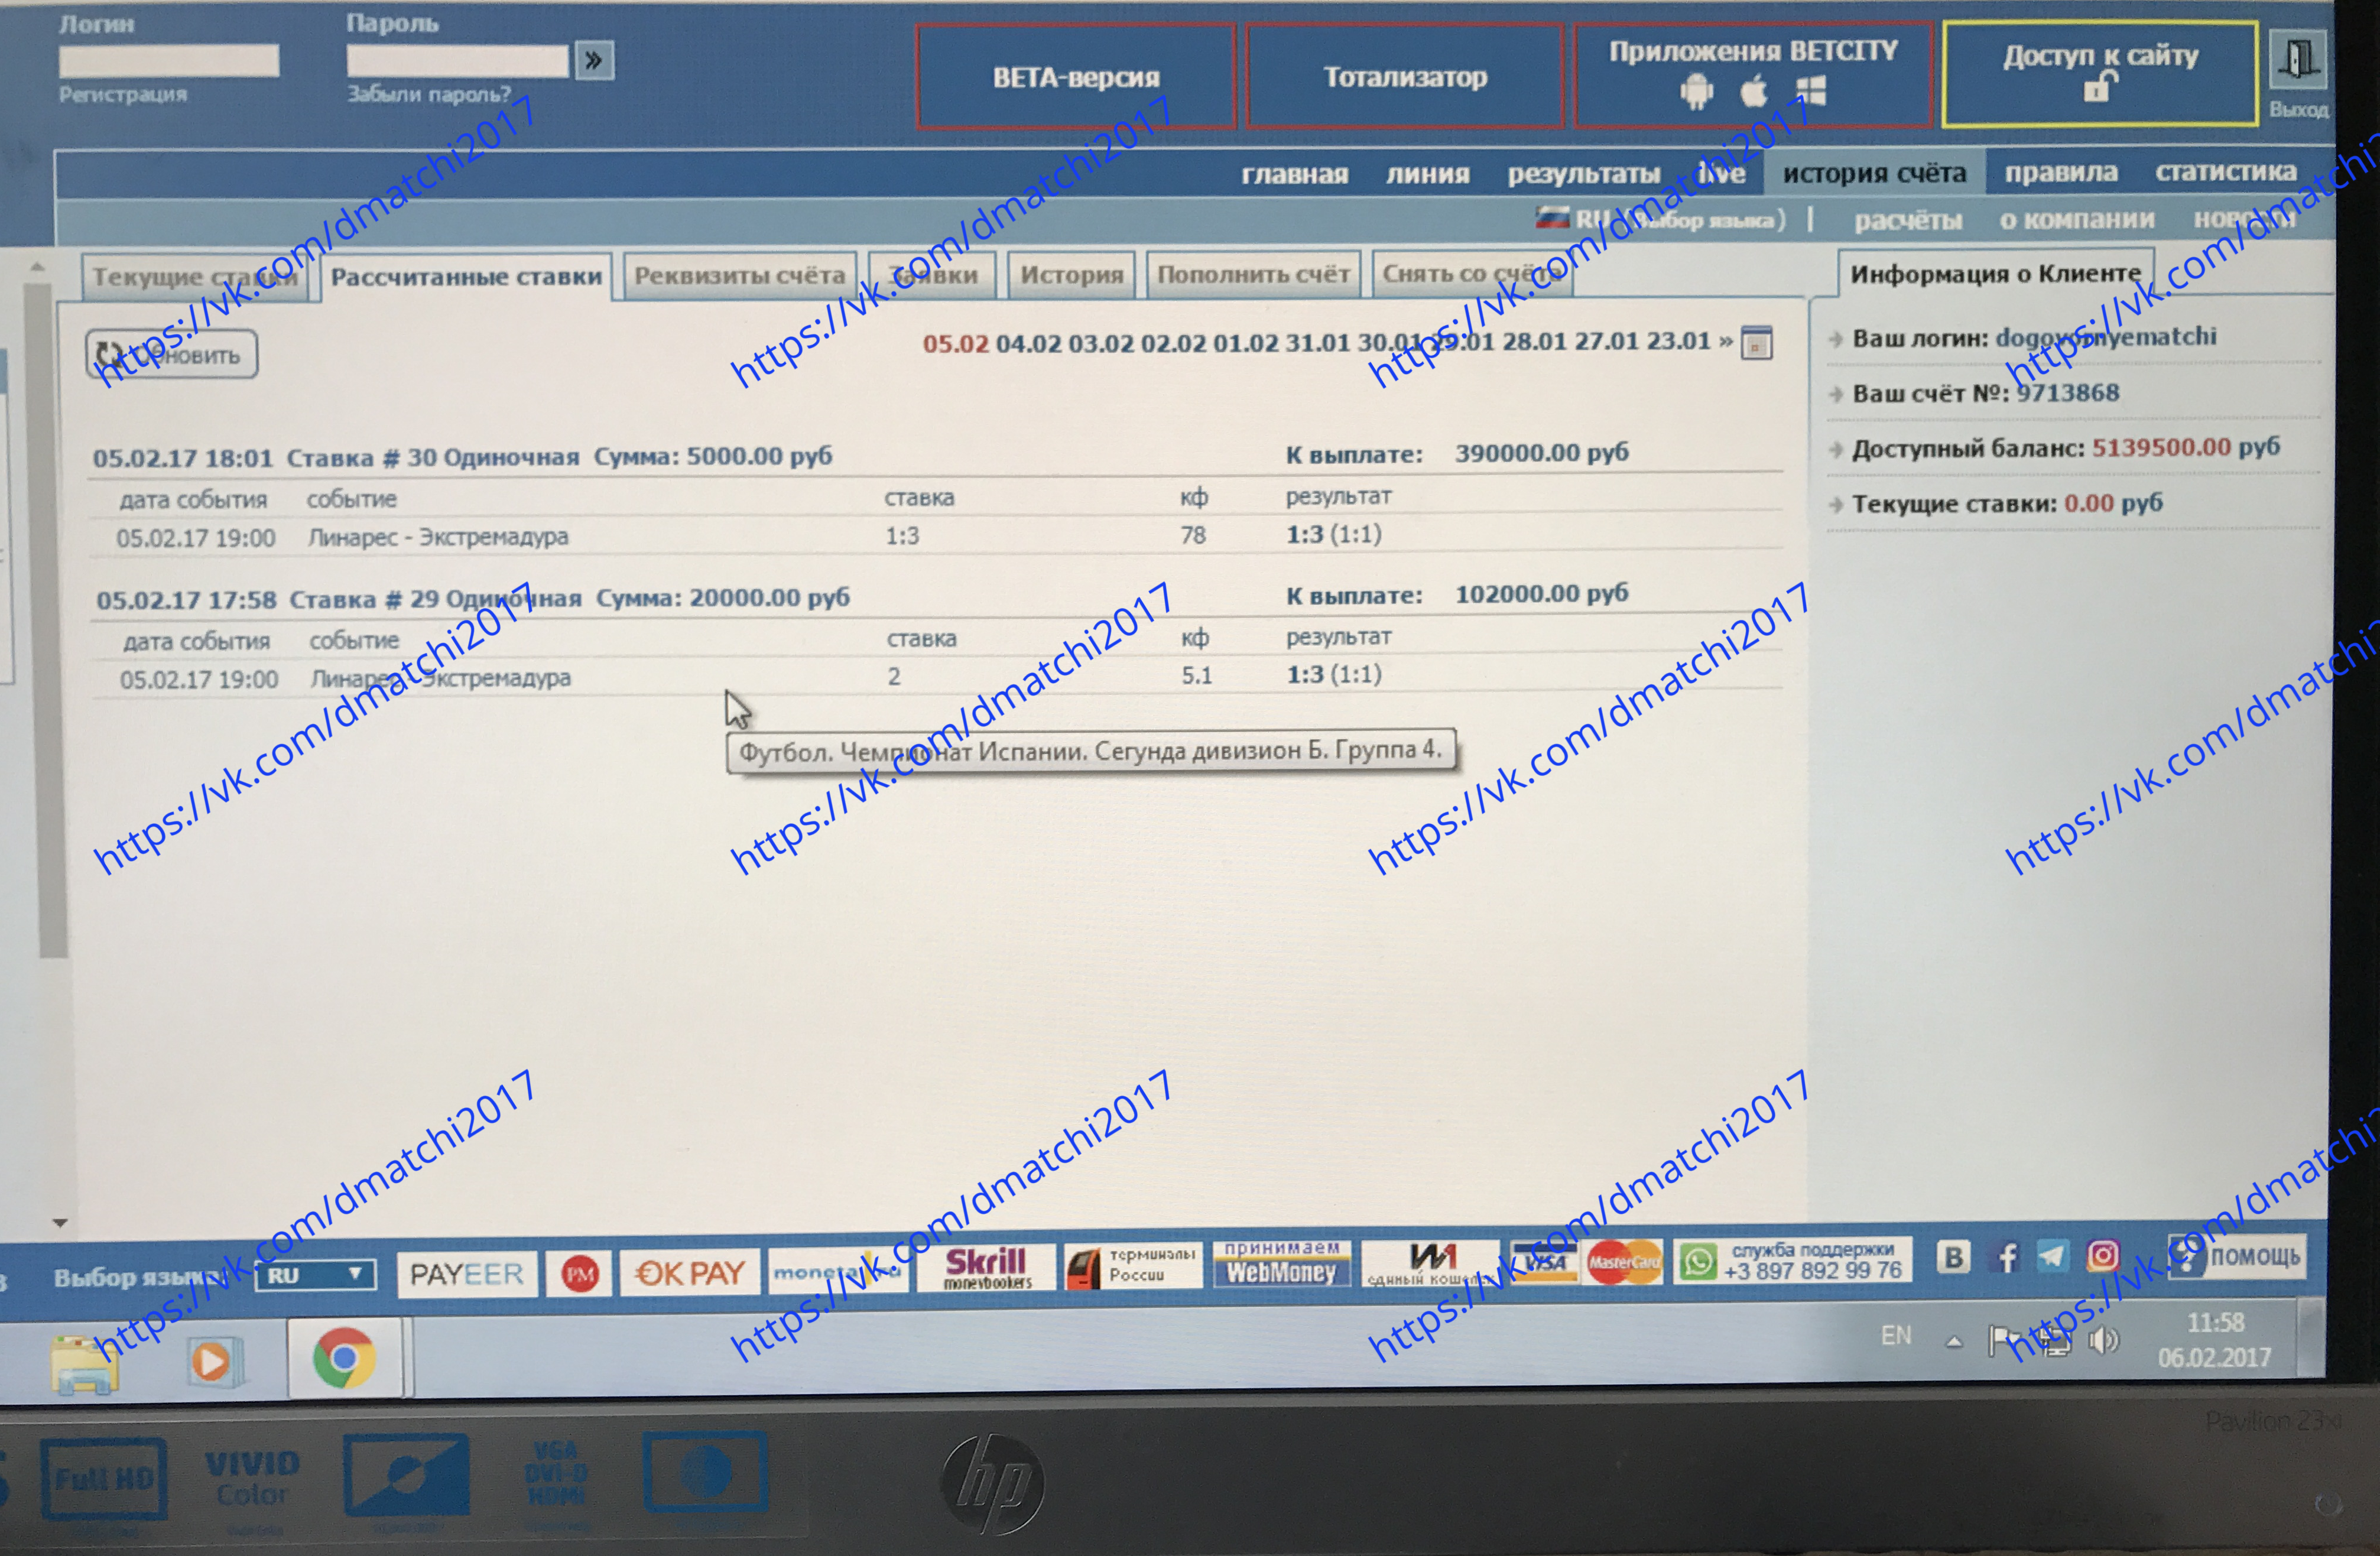Open the Instagram social icon
Viewport: 2380px width, 1556px height.
click(x=2103, y=1256)
